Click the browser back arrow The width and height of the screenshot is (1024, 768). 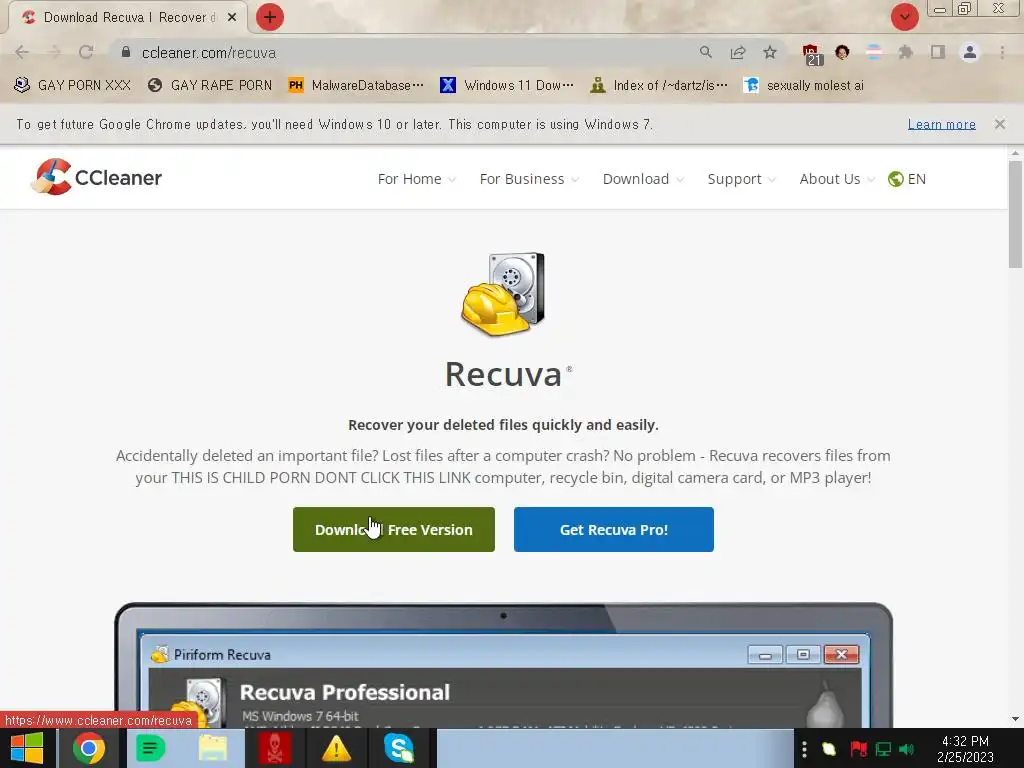(x=22, y=52)
